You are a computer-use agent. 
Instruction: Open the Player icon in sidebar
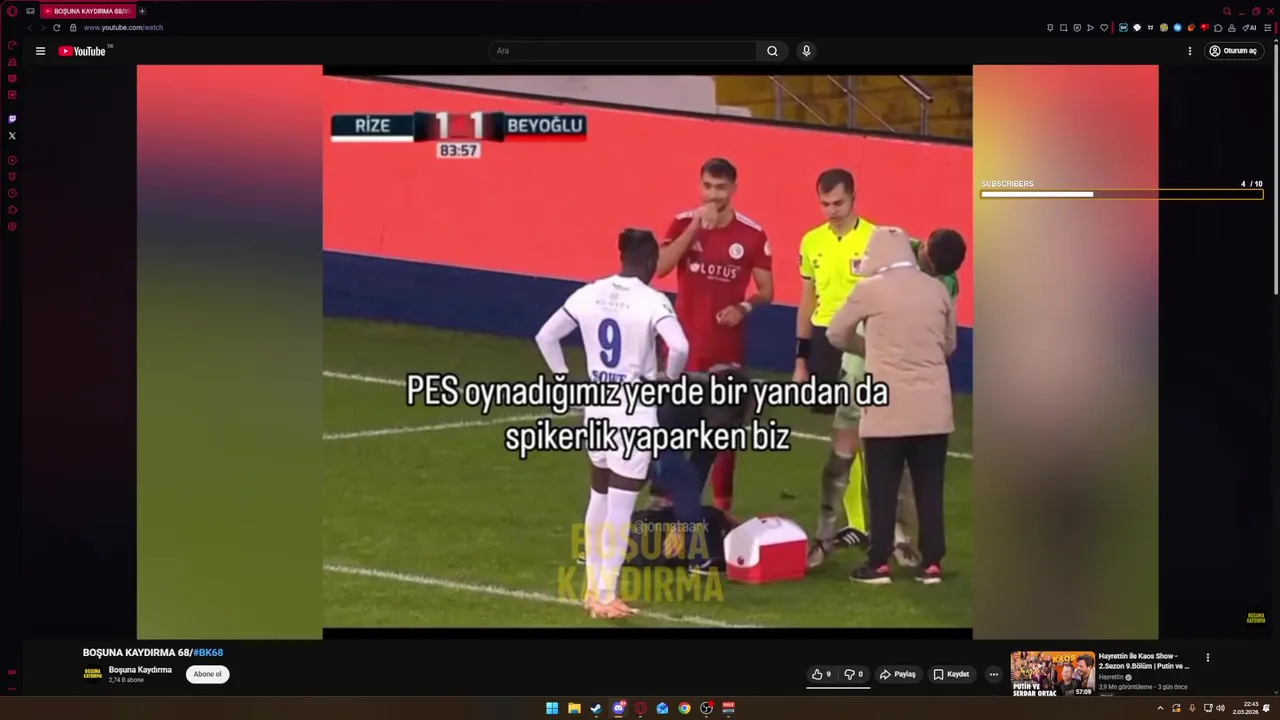pyautogui.click(x=12, y=160)
